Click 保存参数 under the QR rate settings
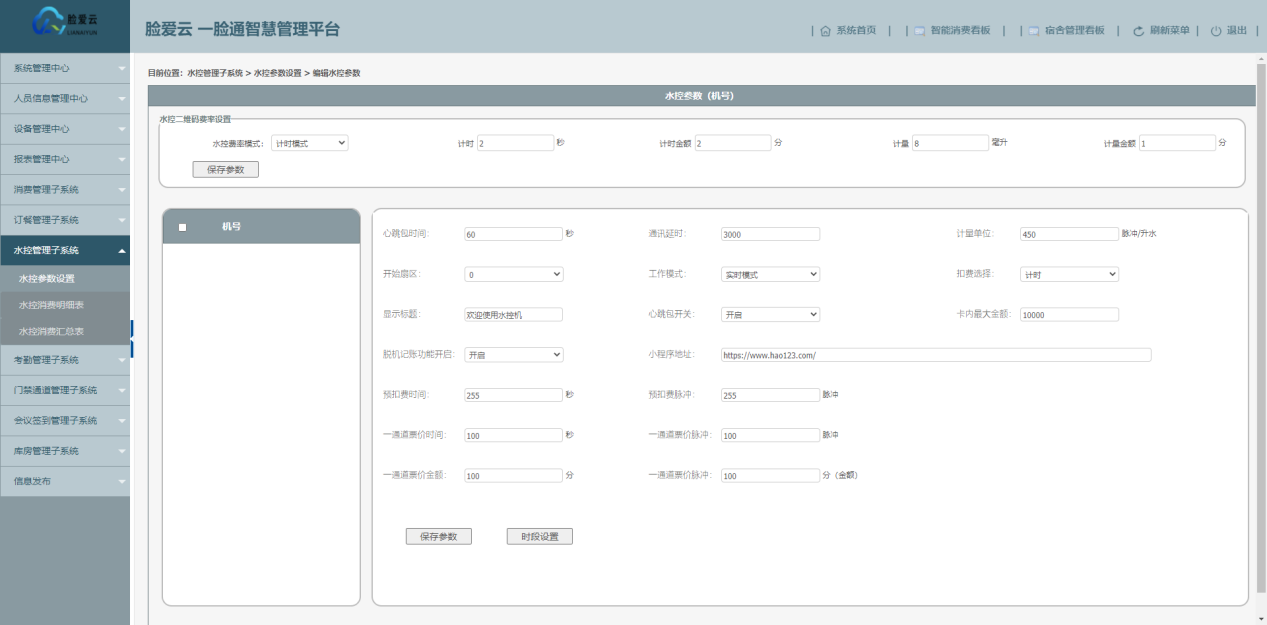The height and width of the screenshot is (625, 1267). 226,169
